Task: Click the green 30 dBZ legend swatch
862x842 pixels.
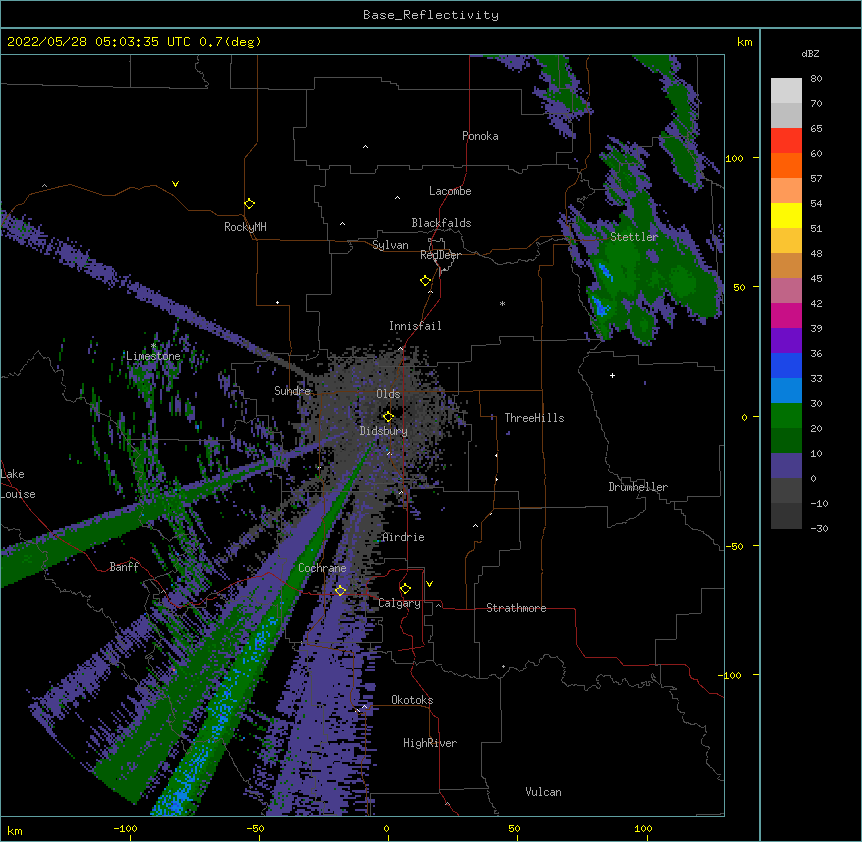Action: 786,416
